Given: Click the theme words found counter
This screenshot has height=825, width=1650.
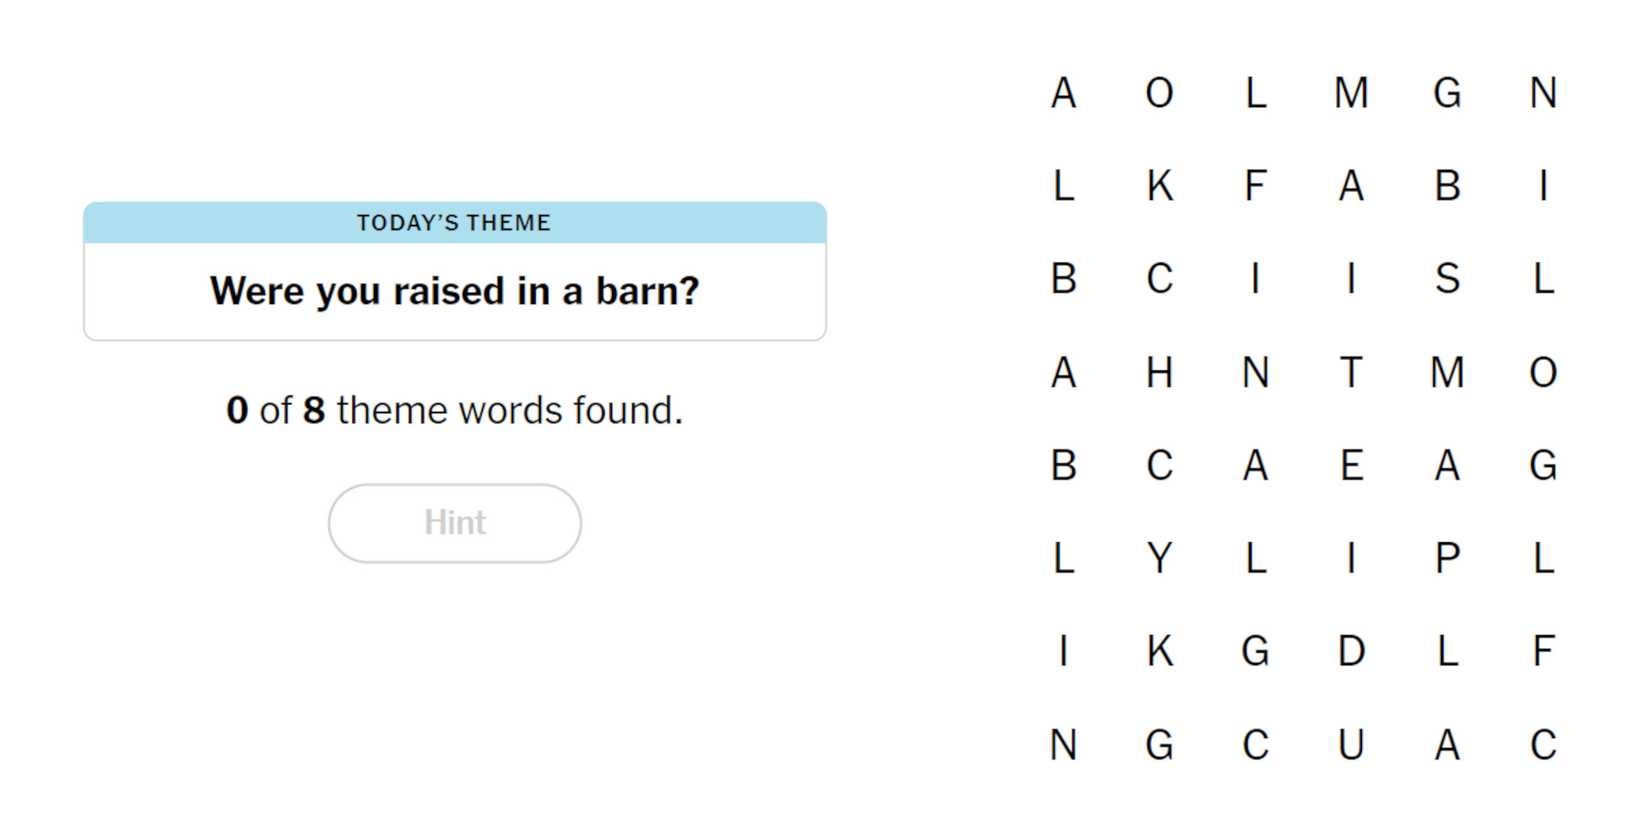Looking at the screenshot, I should point(454,410).
